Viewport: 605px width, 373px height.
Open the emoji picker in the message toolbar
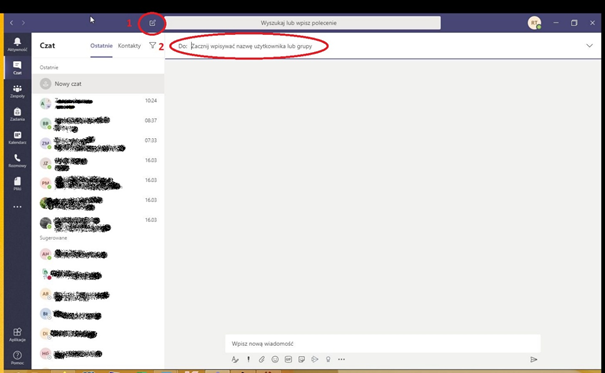tap(275, 359)
